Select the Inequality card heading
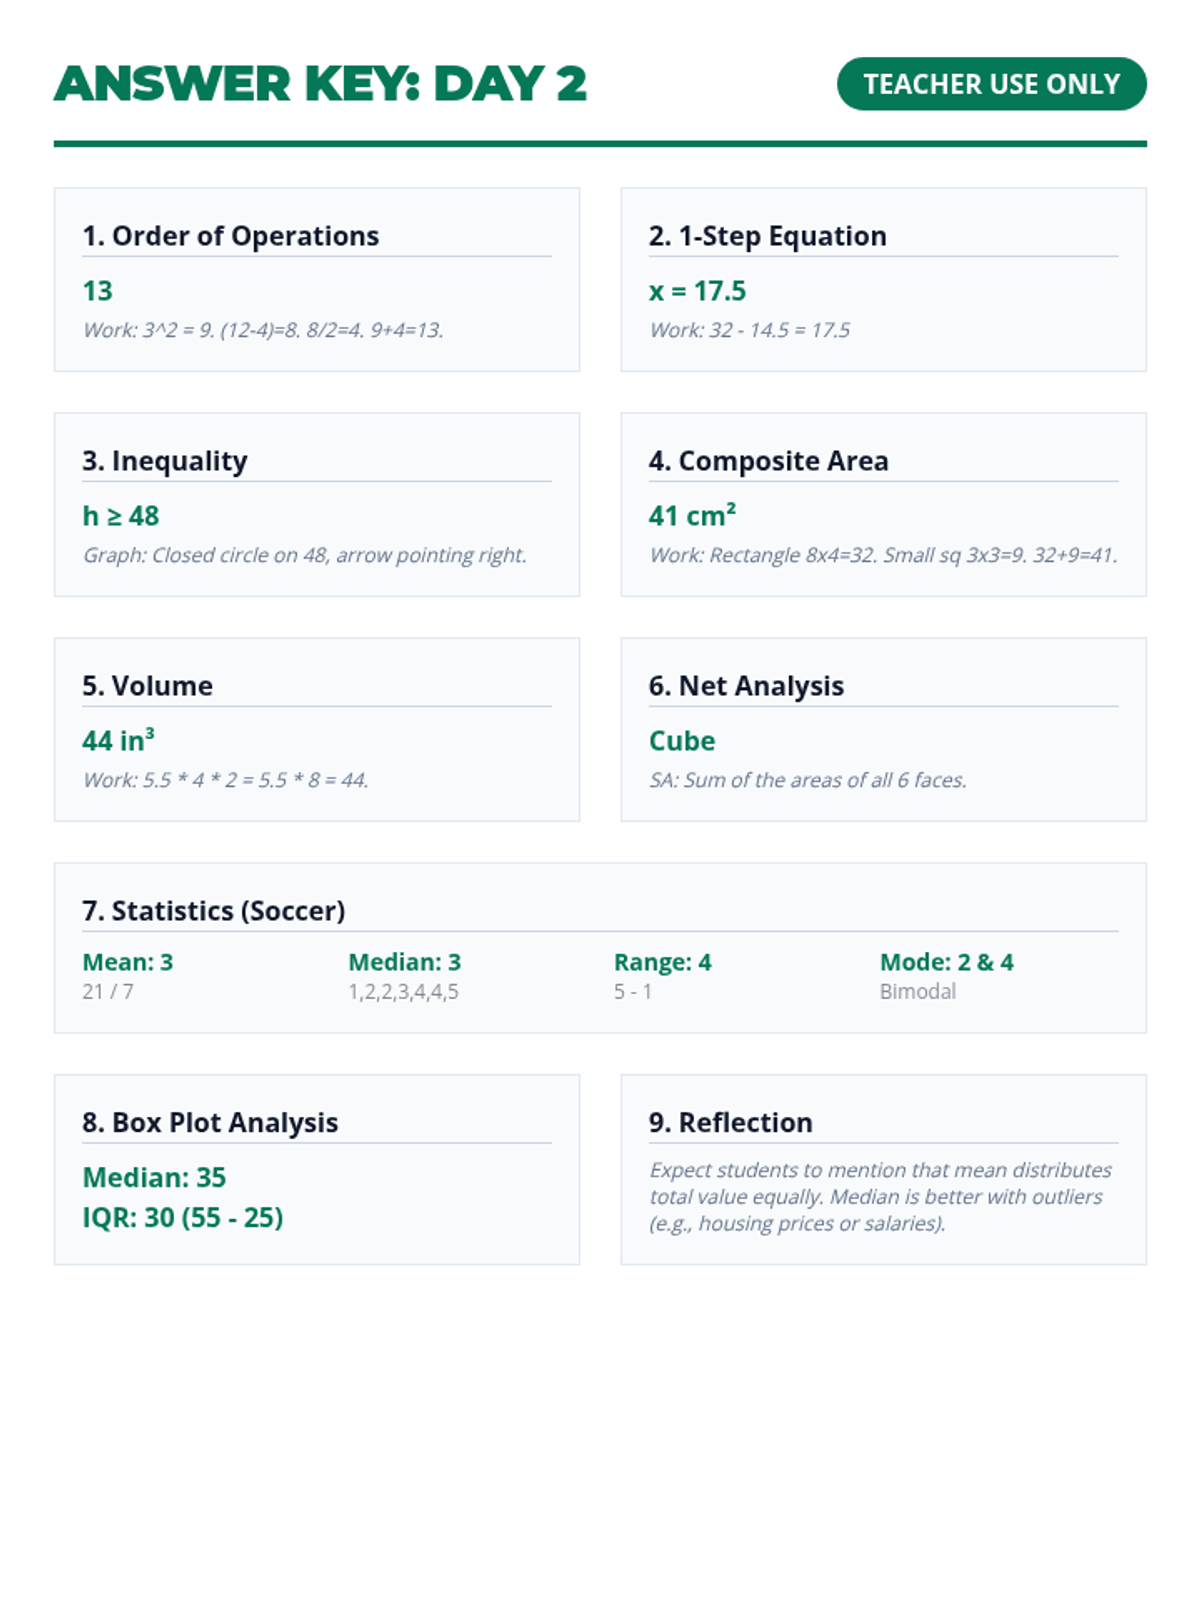This screenshot has height=1600, width=1200. pos(165,461)
